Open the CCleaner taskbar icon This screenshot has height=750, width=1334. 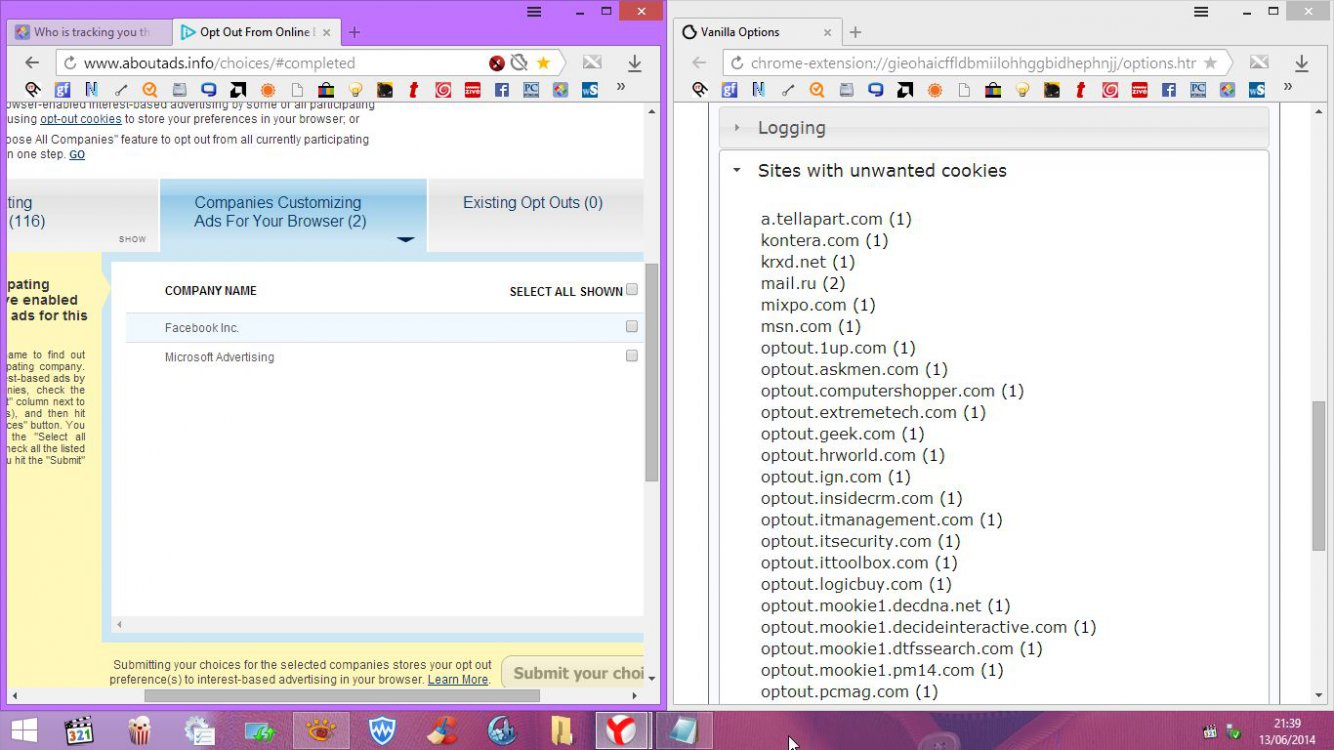coord(443,731)
